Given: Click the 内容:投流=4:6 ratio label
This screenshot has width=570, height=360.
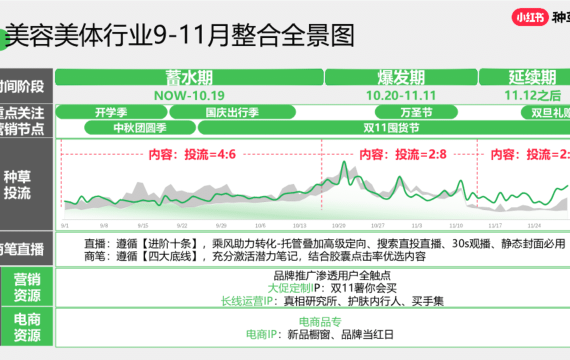Looking at the screenshot, I should click(x=192, y=155).
